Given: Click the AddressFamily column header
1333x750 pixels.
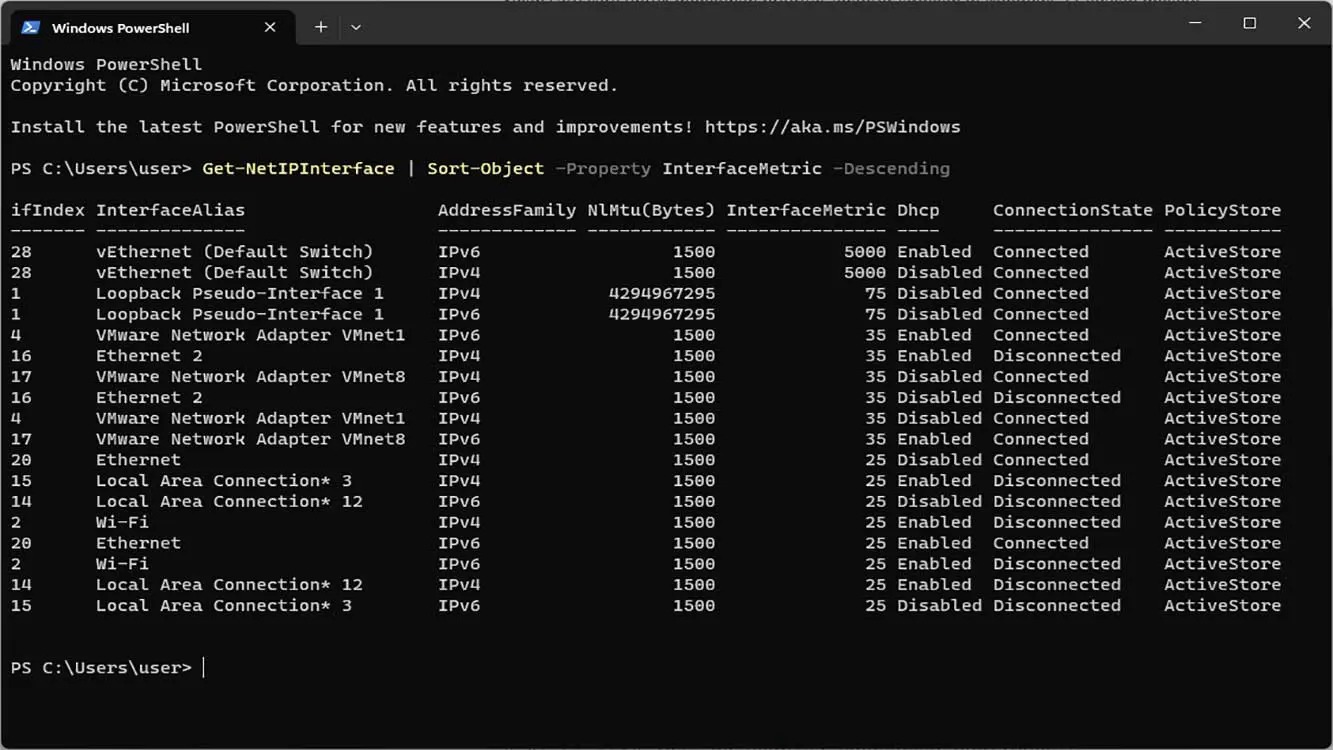Looking at the screenshot, I should point(506,210).
